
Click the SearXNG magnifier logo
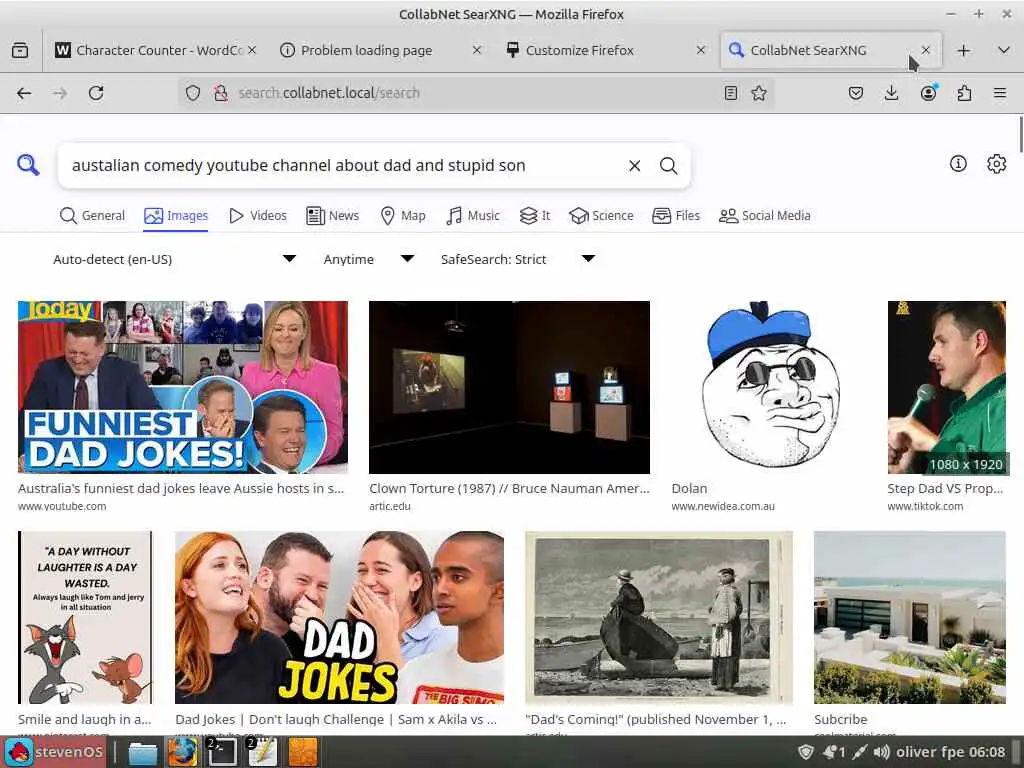point(28,165)
